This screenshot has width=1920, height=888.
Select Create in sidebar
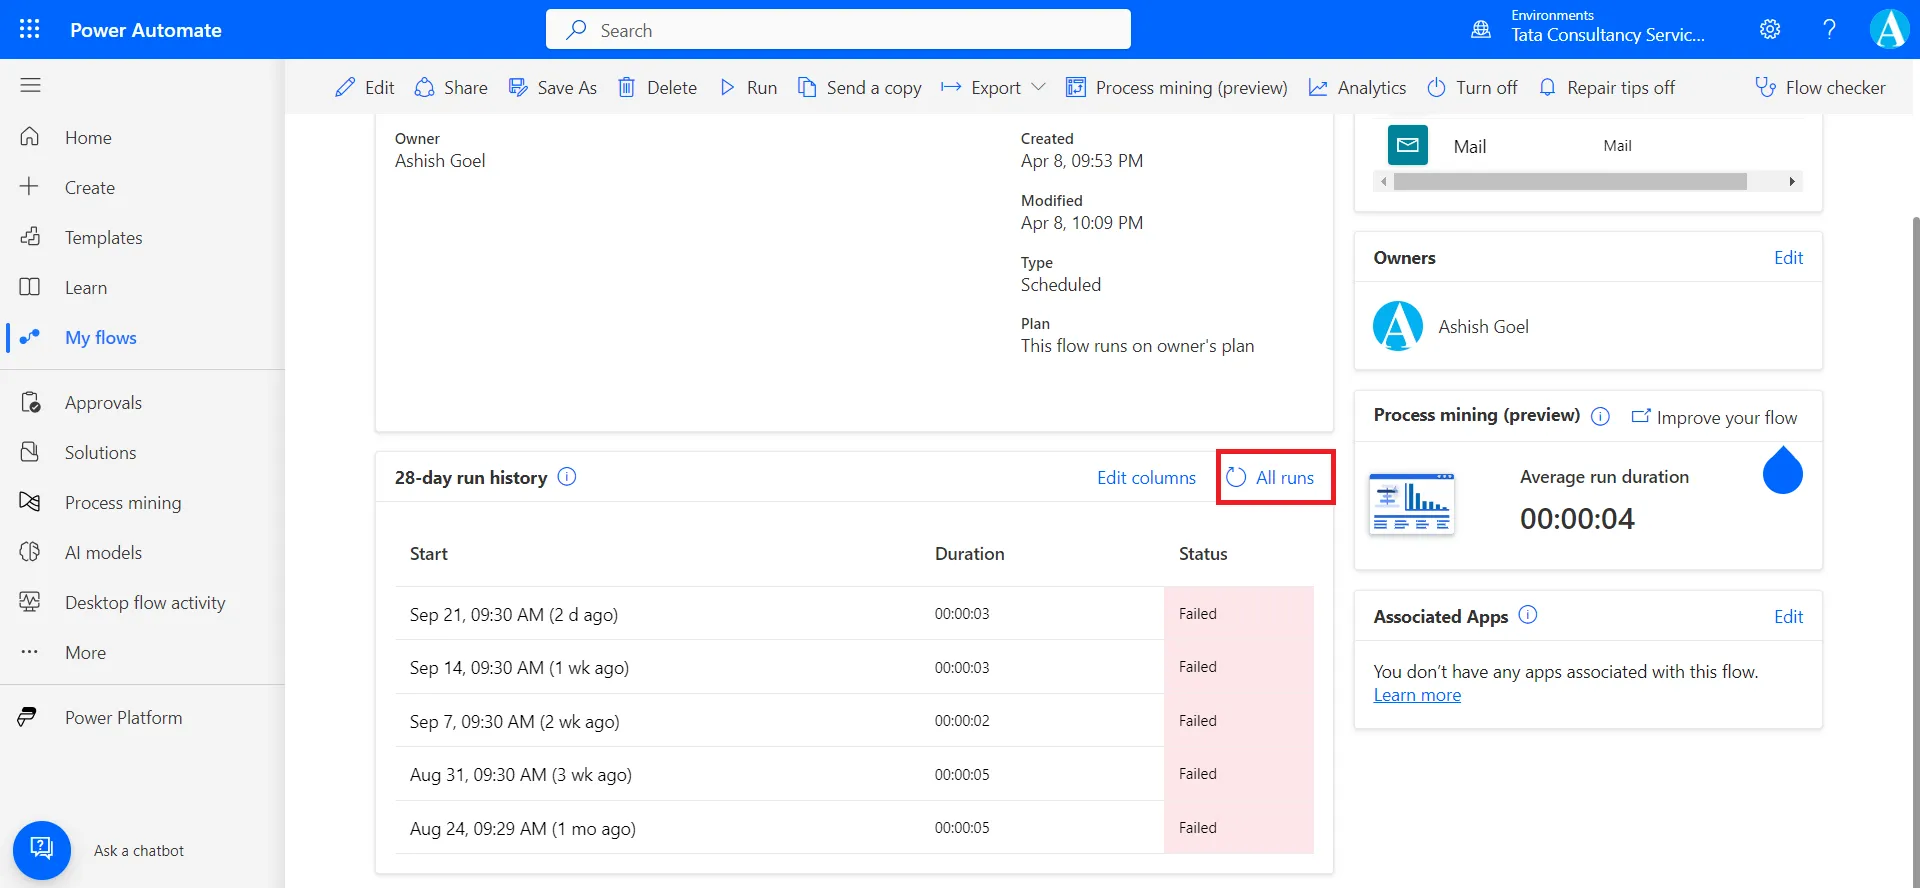point(142,187)
